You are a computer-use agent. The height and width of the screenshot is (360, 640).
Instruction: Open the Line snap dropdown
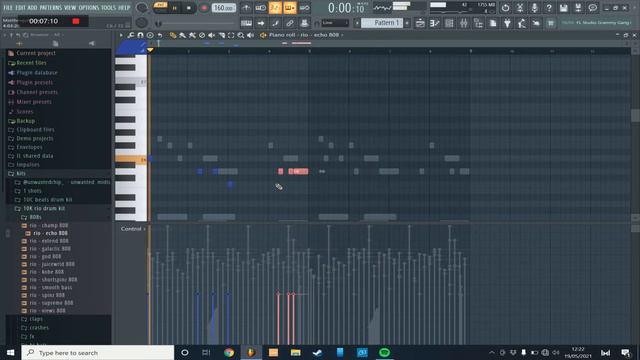click(x=334, y=23)
